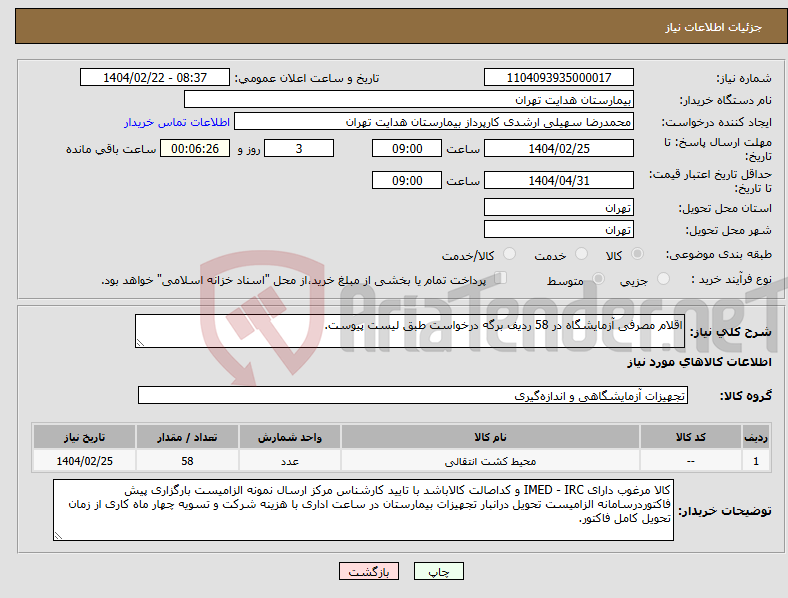Click the remaining time 00:06:26 field
The width and height of the screenshot is (788, 598).
point(195,148)
